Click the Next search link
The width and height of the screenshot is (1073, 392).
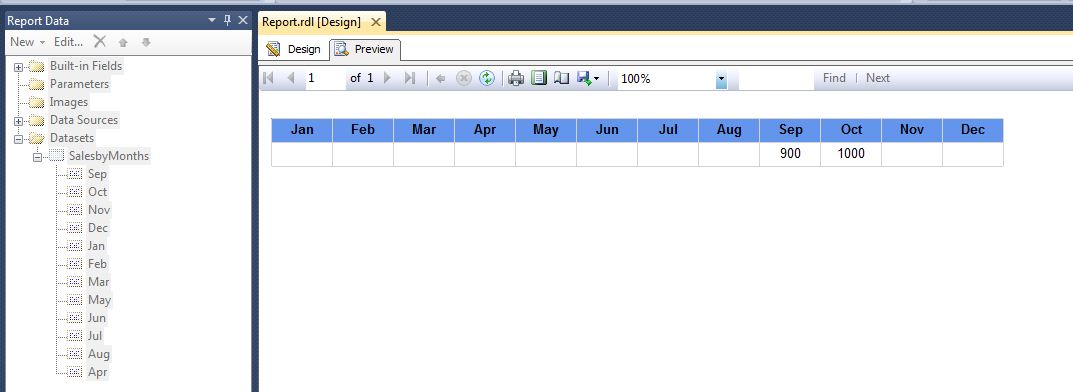pos(878,78)
